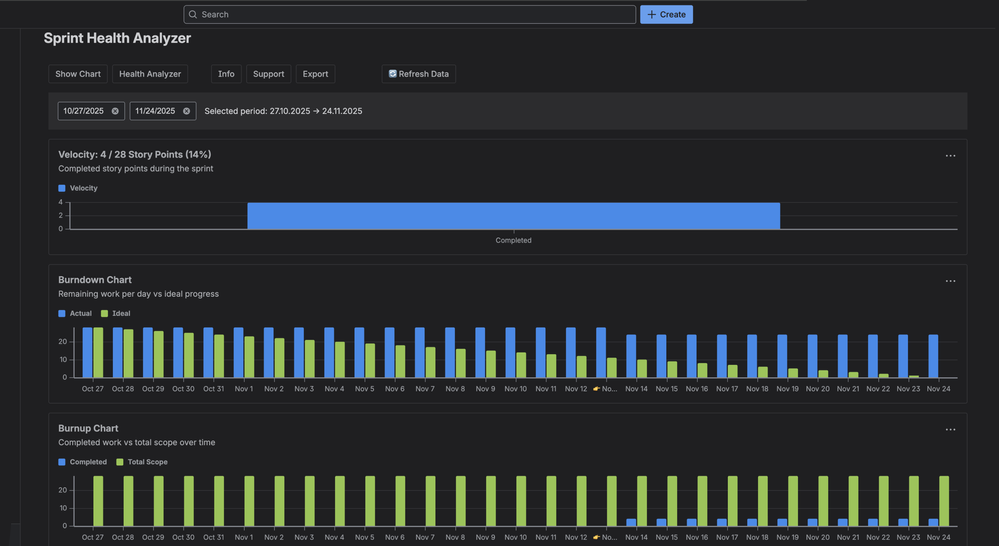Image resolution: width=999 pixels, height=546 pixels.
Task: Open Burndown Chart three-dot options menu
Action: coord(950,281)
